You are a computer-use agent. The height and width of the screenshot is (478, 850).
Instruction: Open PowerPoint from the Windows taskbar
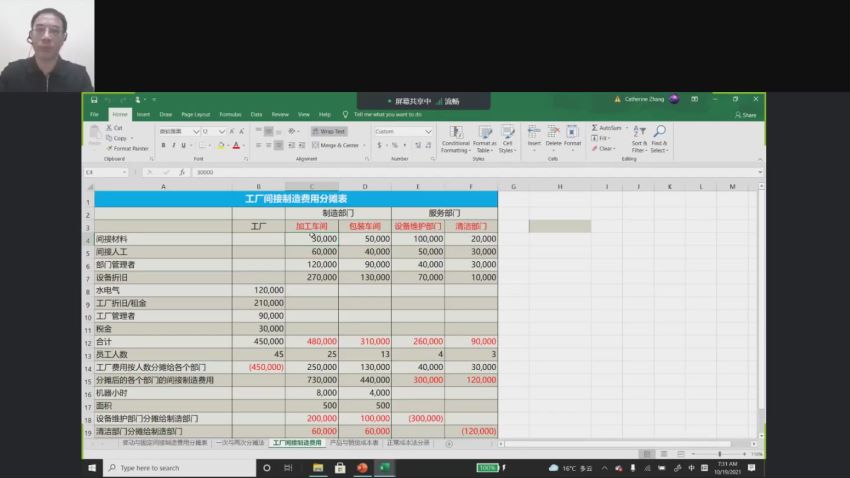pos(362,467)
